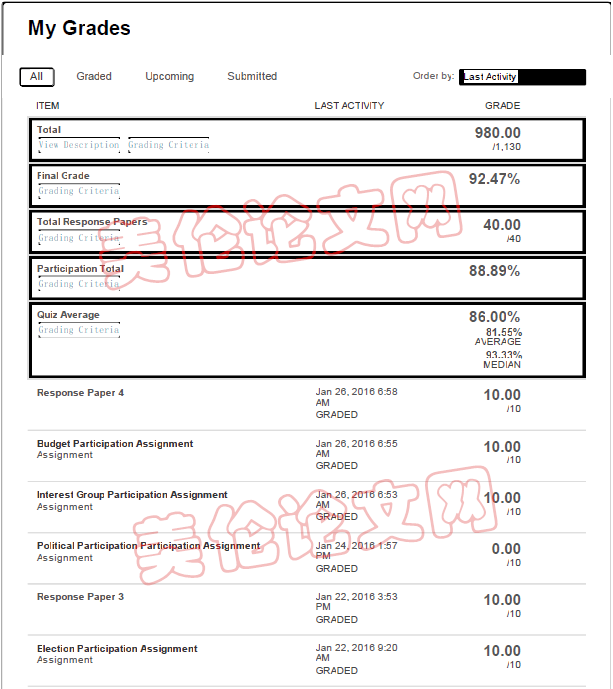Click the 86.00% quiz average value

tap(494, 317)
